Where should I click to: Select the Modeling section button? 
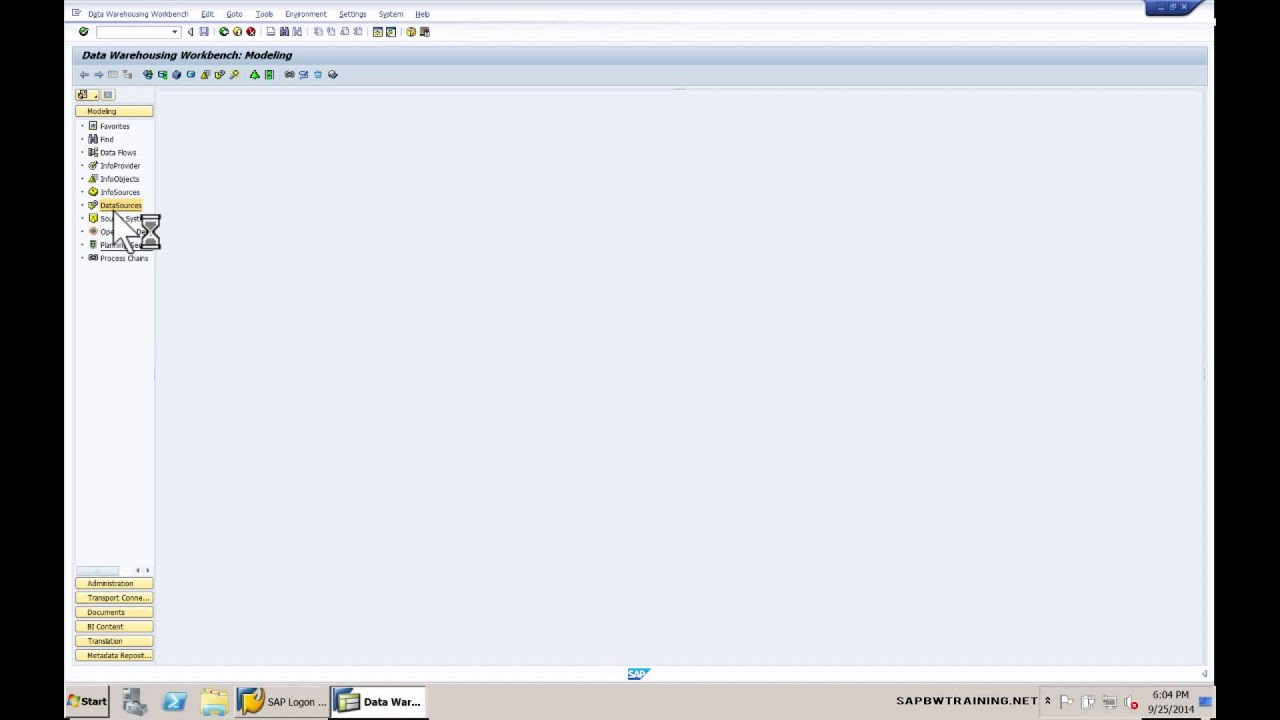click(x=114, y=111)
